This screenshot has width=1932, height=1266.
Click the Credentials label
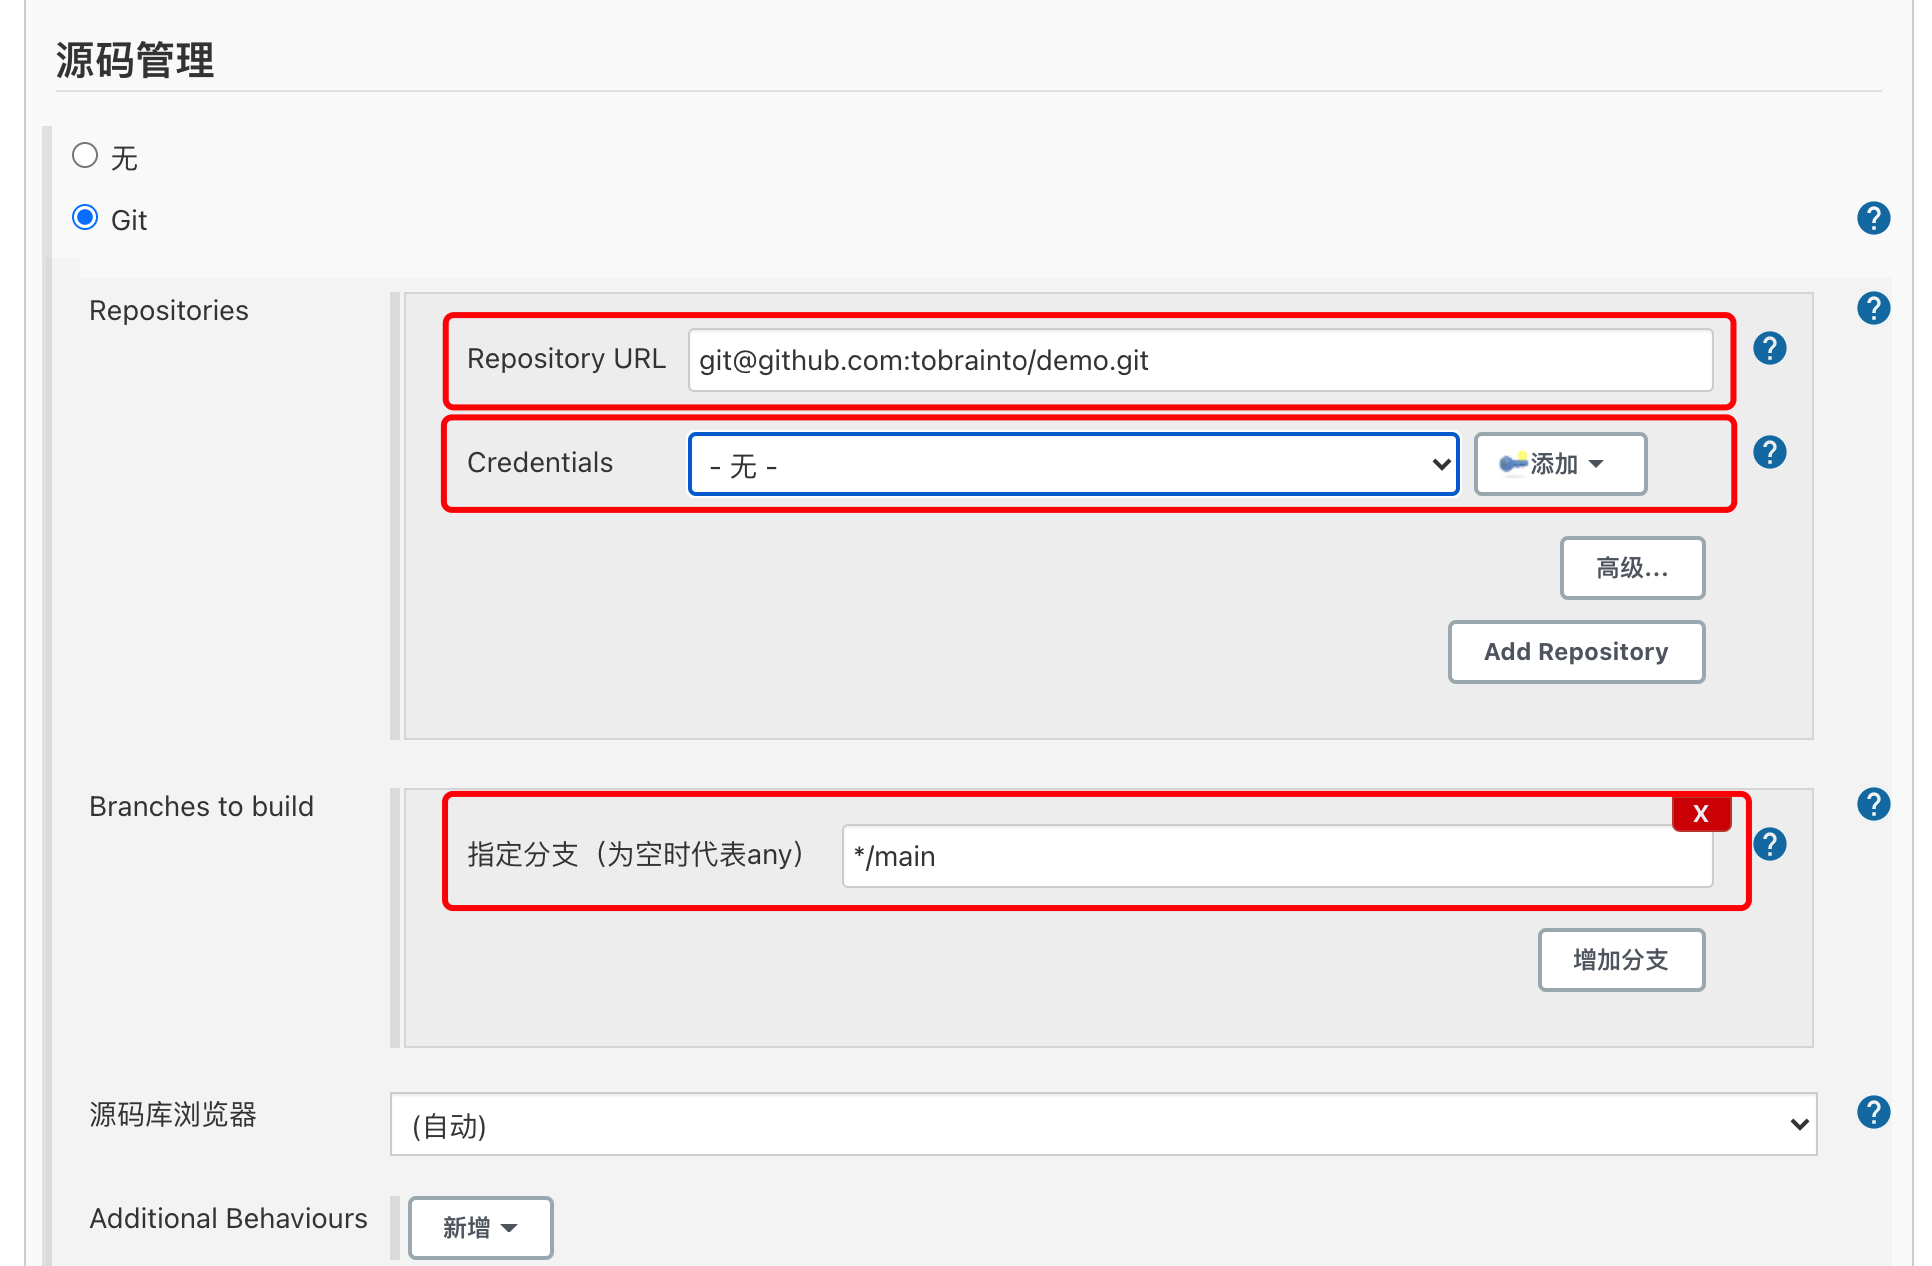pos(540,462)
